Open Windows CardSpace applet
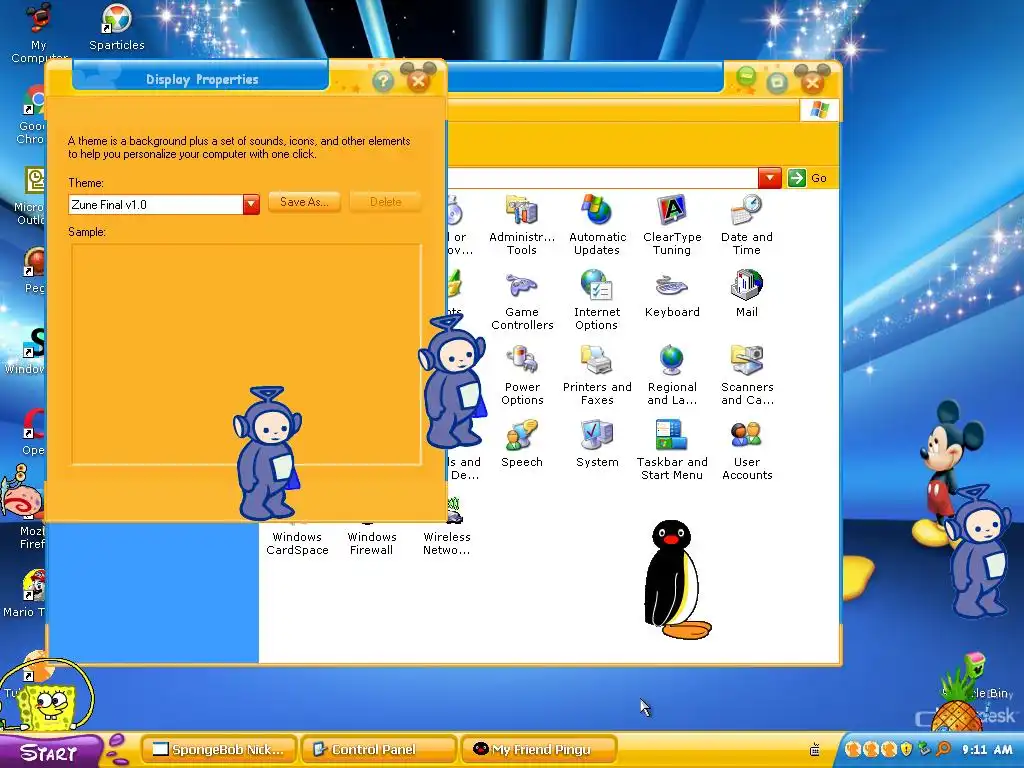The height and width of the screenshot is (768, 1024). coord(297,542)
